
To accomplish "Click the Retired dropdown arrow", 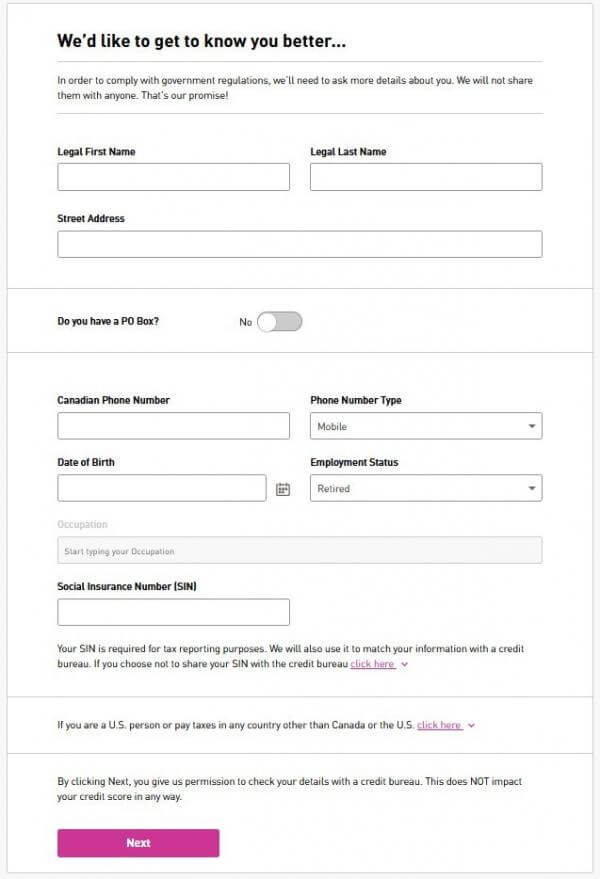I will pos(532,489).
